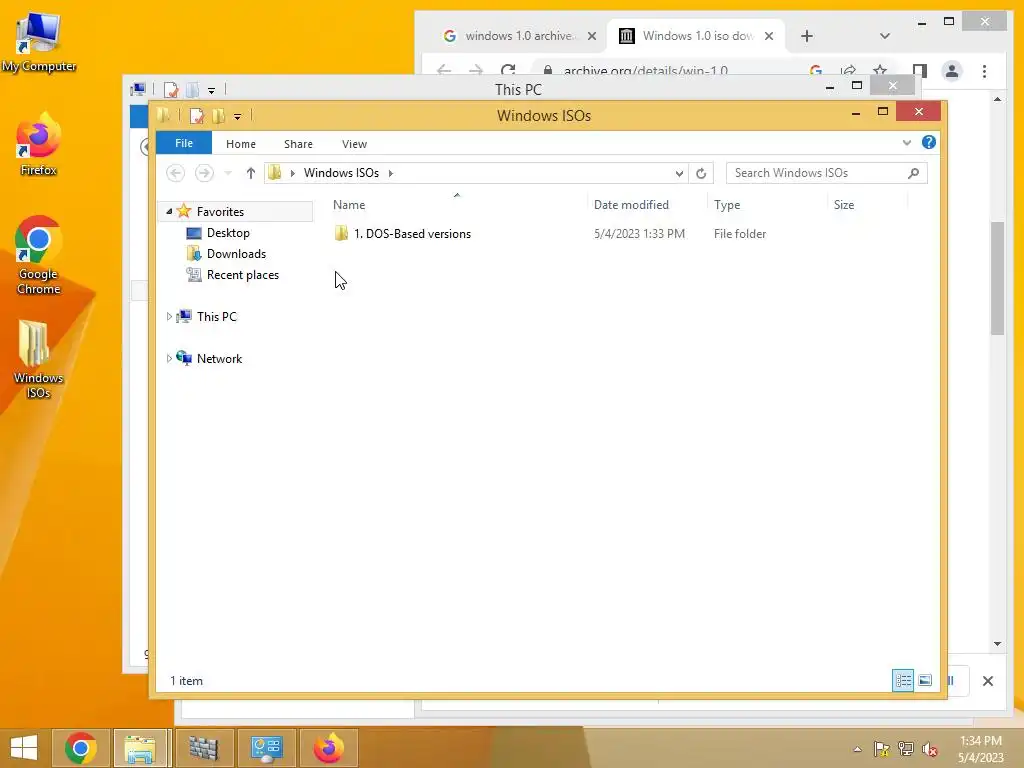Click the search magnifier icon
Screen dimensions: 1024x768
pos(913,173)
